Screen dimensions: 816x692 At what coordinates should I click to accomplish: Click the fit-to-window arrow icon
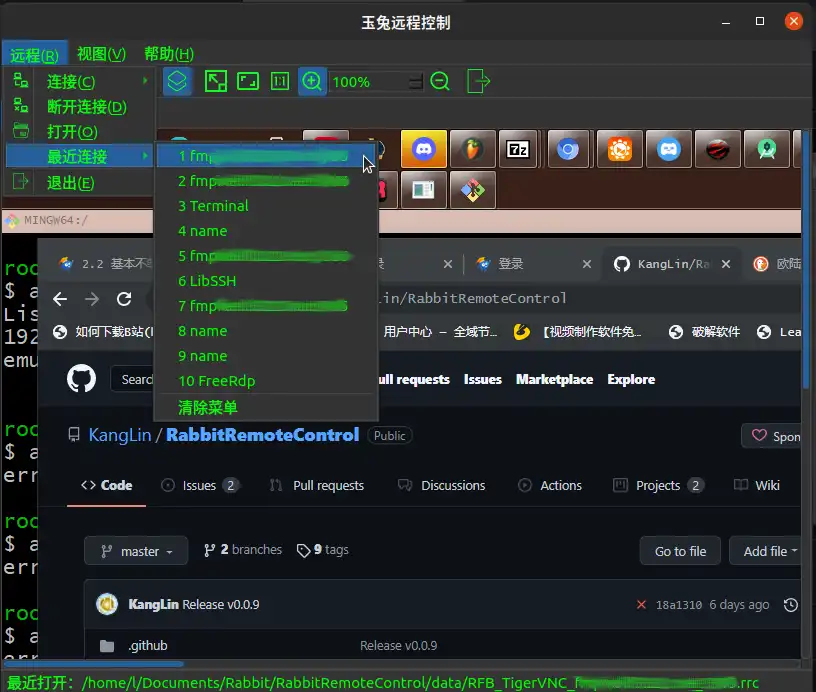pos(216,82)
